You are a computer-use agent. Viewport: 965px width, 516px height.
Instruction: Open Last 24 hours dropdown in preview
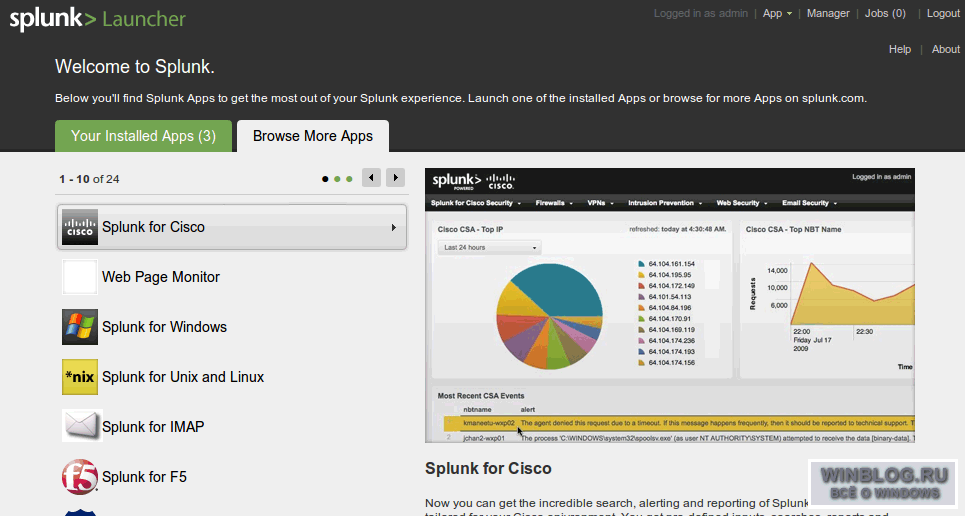pyautogui.click(x=490, y=248)
